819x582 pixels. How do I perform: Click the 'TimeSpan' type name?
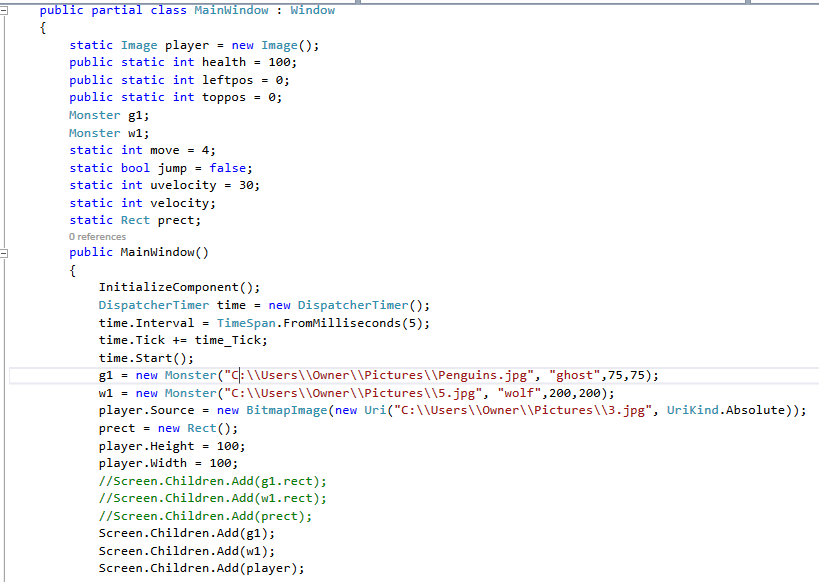pos(246,323)
